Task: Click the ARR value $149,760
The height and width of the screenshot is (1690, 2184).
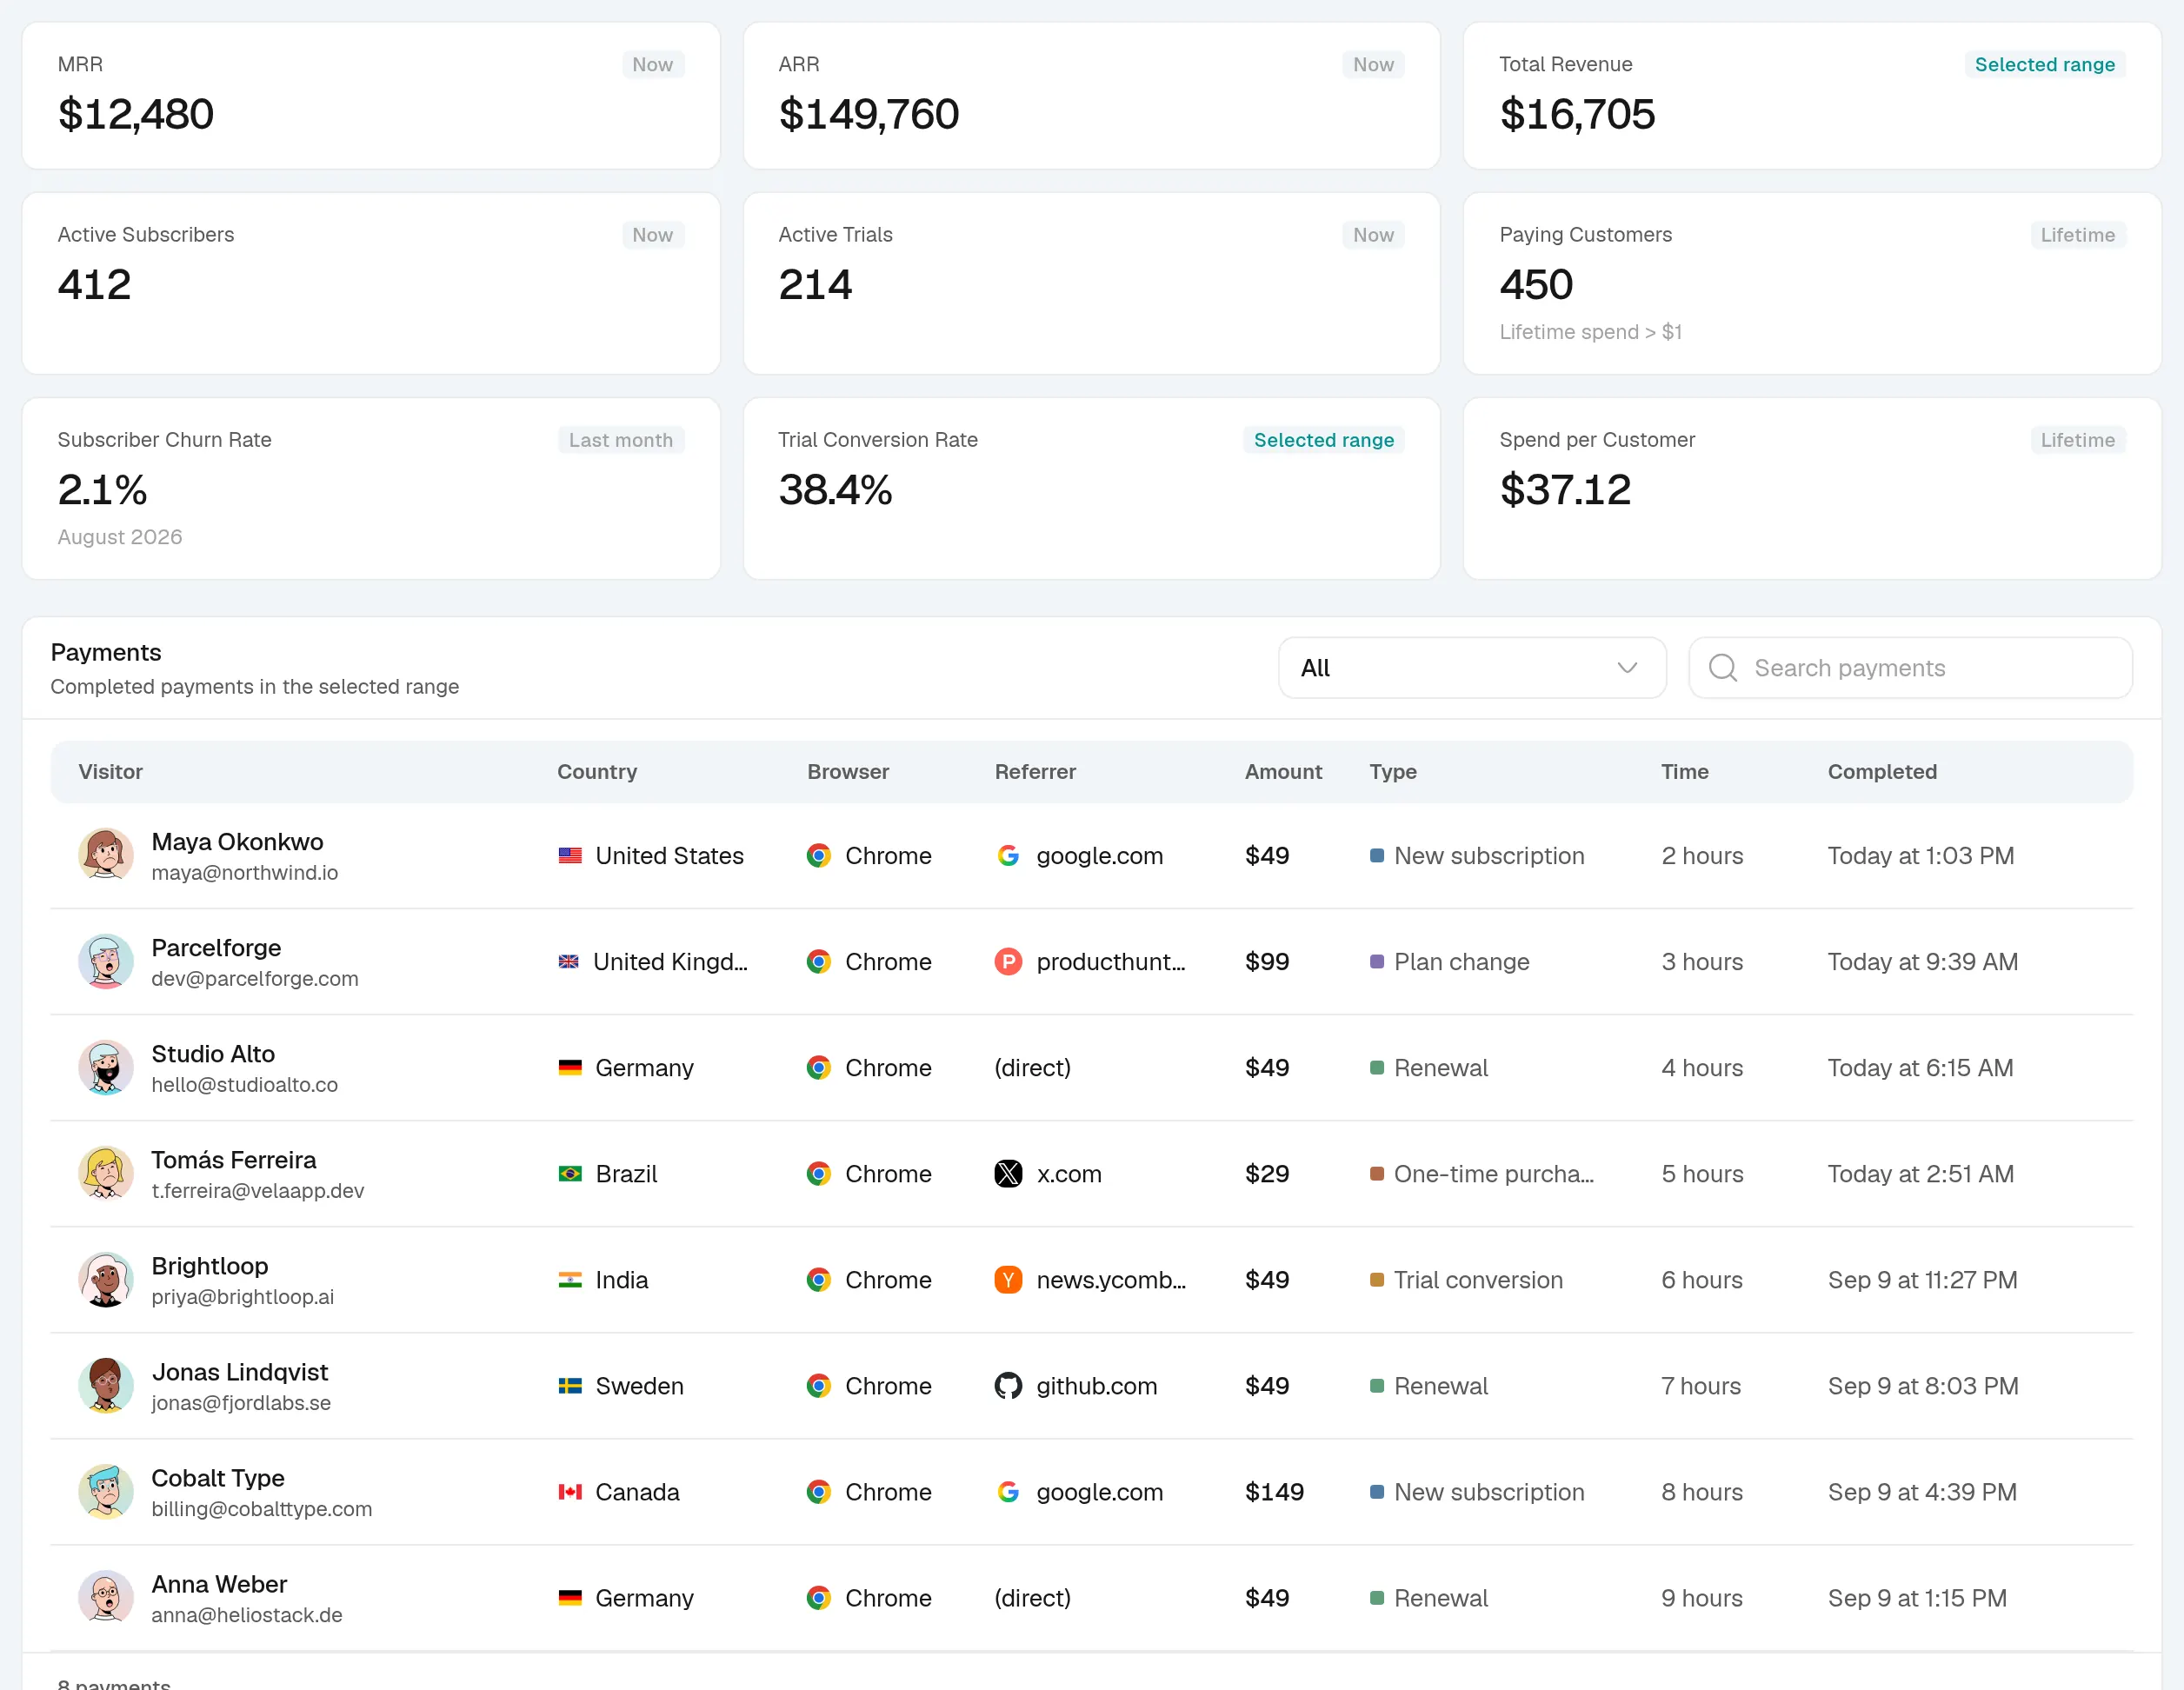Action: point(868,114)
